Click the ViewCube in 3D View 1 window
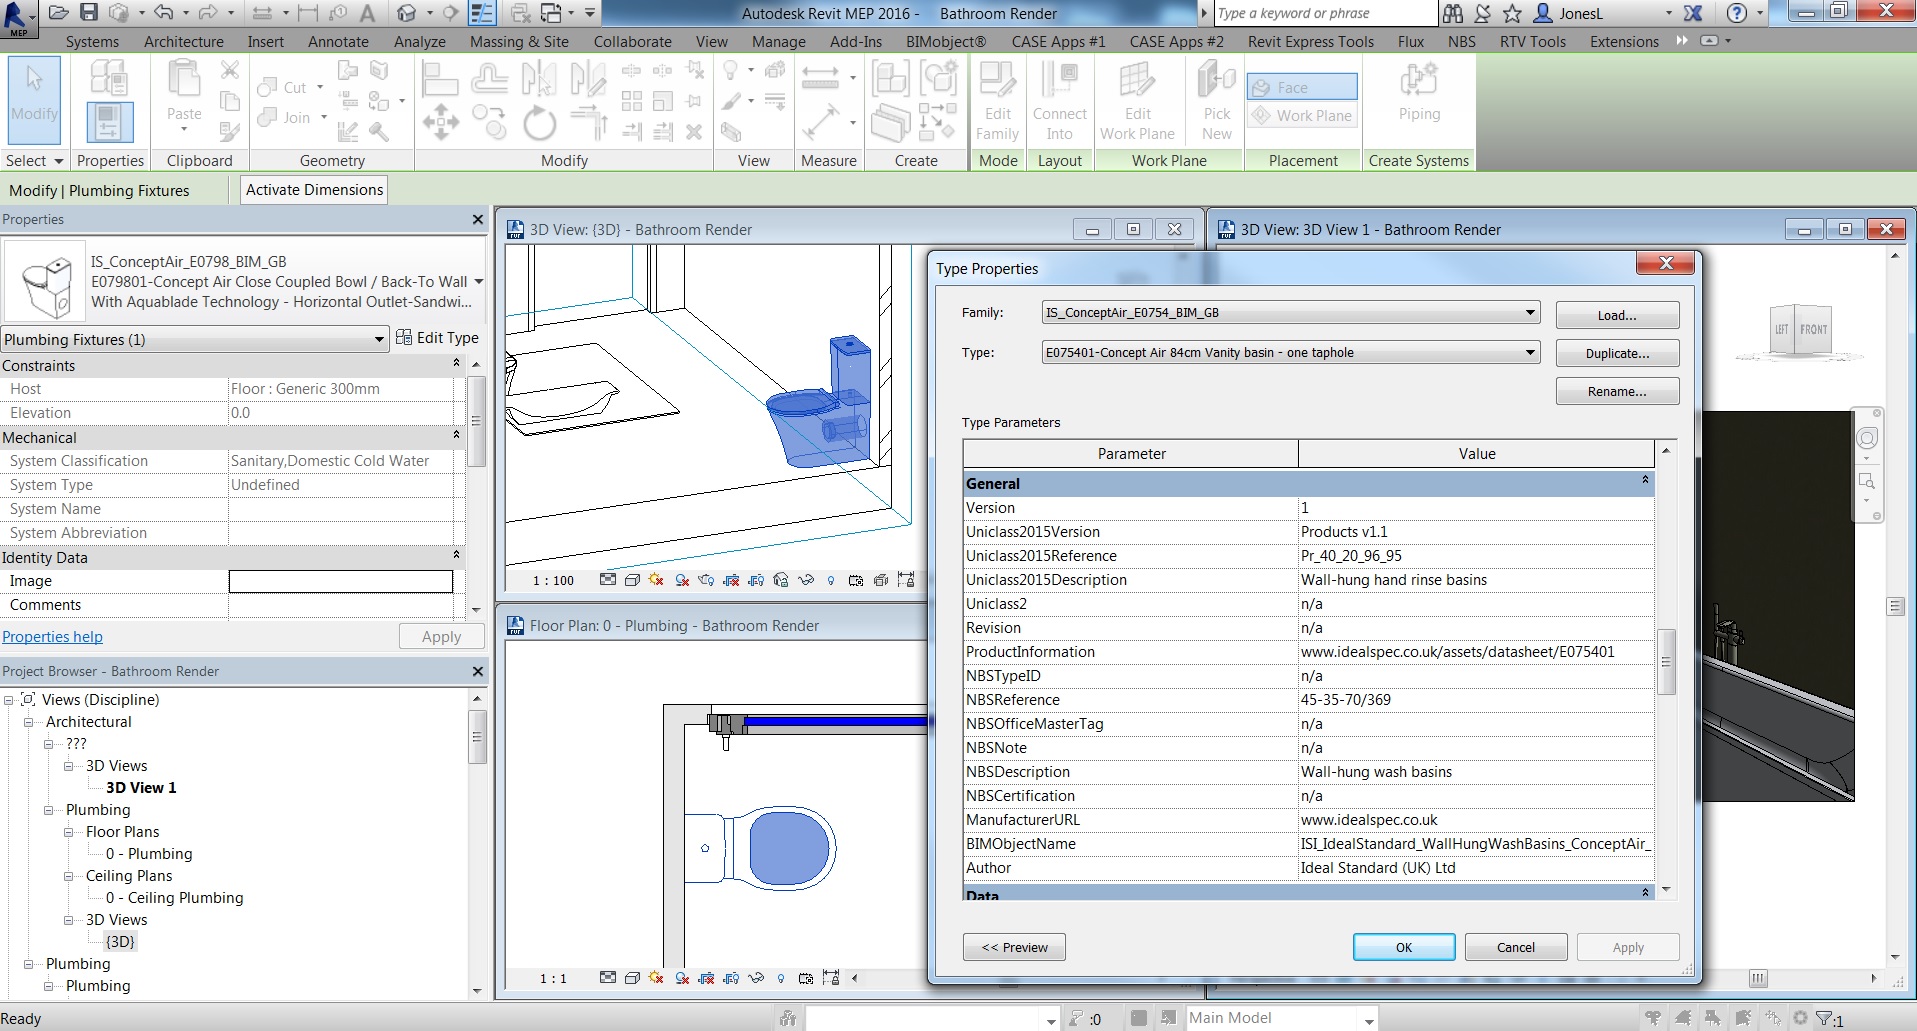The height and width of the screenshot is (1031, 1917). point(1801,333)
